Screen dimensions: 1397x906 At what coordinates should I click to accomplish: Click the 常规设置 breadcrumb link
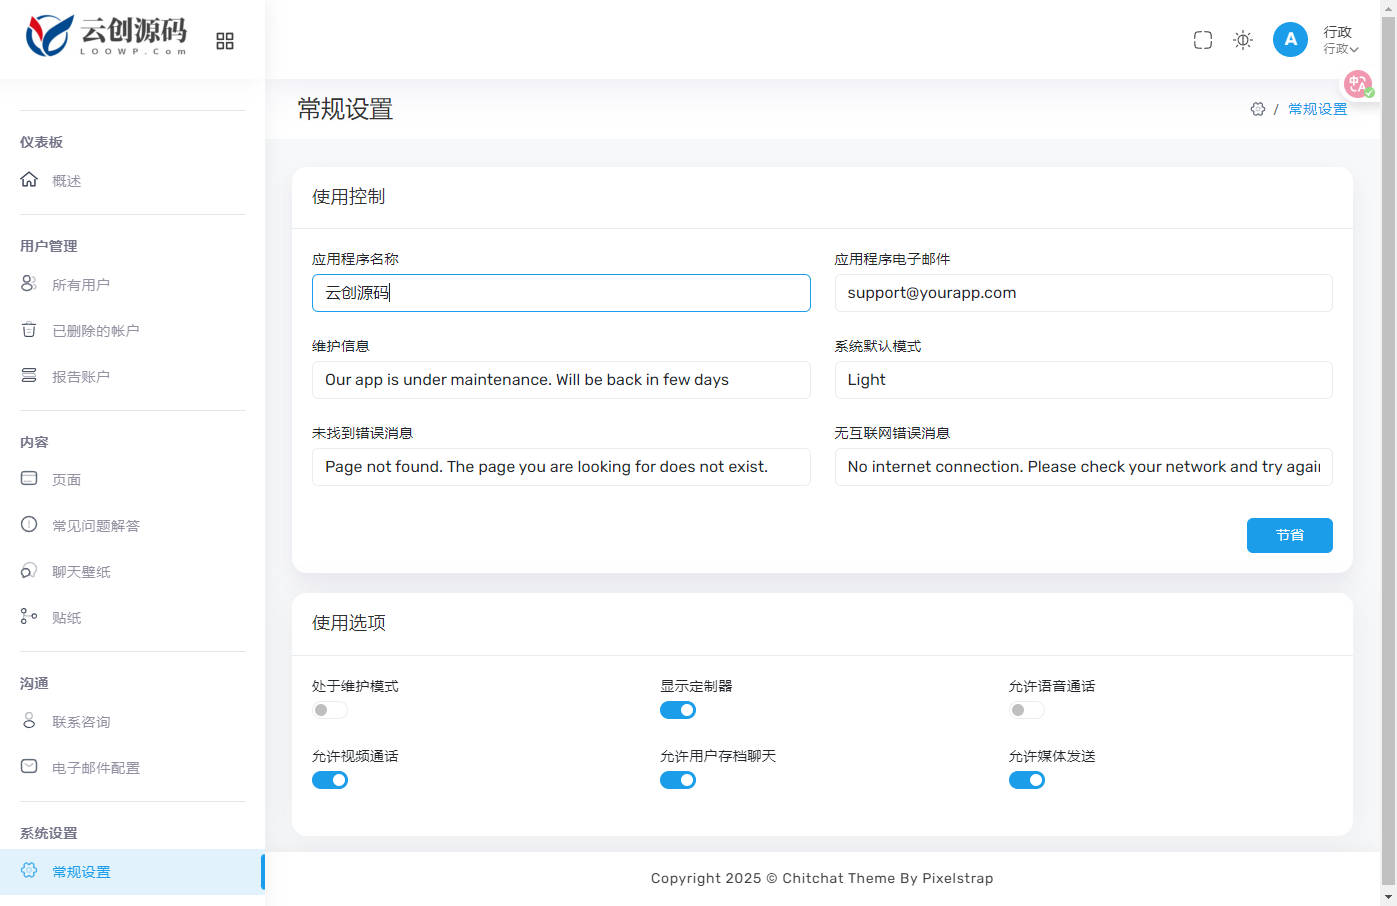tap(1317, 109)
